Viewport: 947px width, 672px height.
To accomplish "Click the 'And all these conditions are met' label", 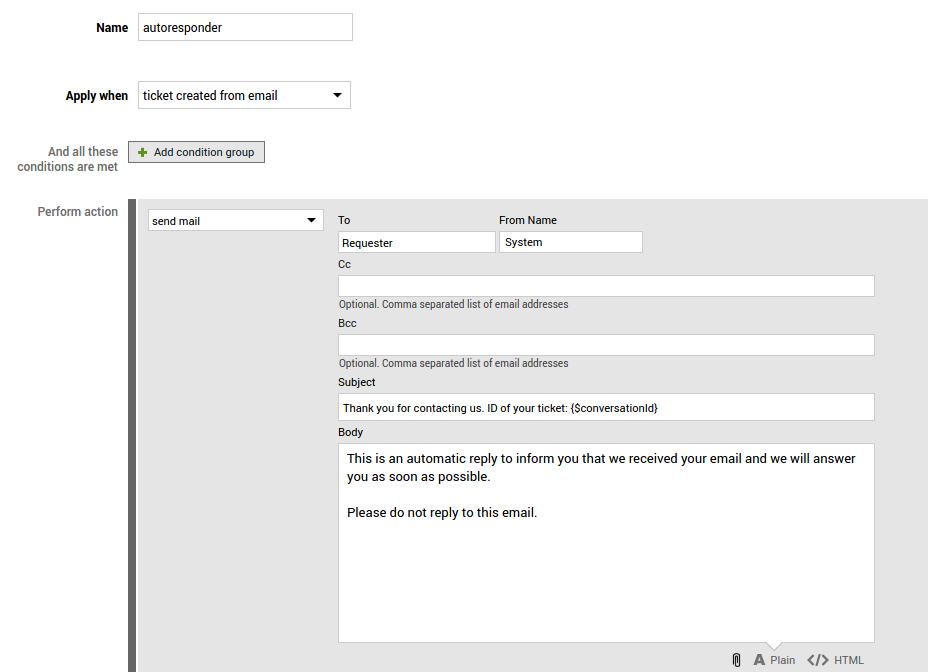I will (68, 160).
